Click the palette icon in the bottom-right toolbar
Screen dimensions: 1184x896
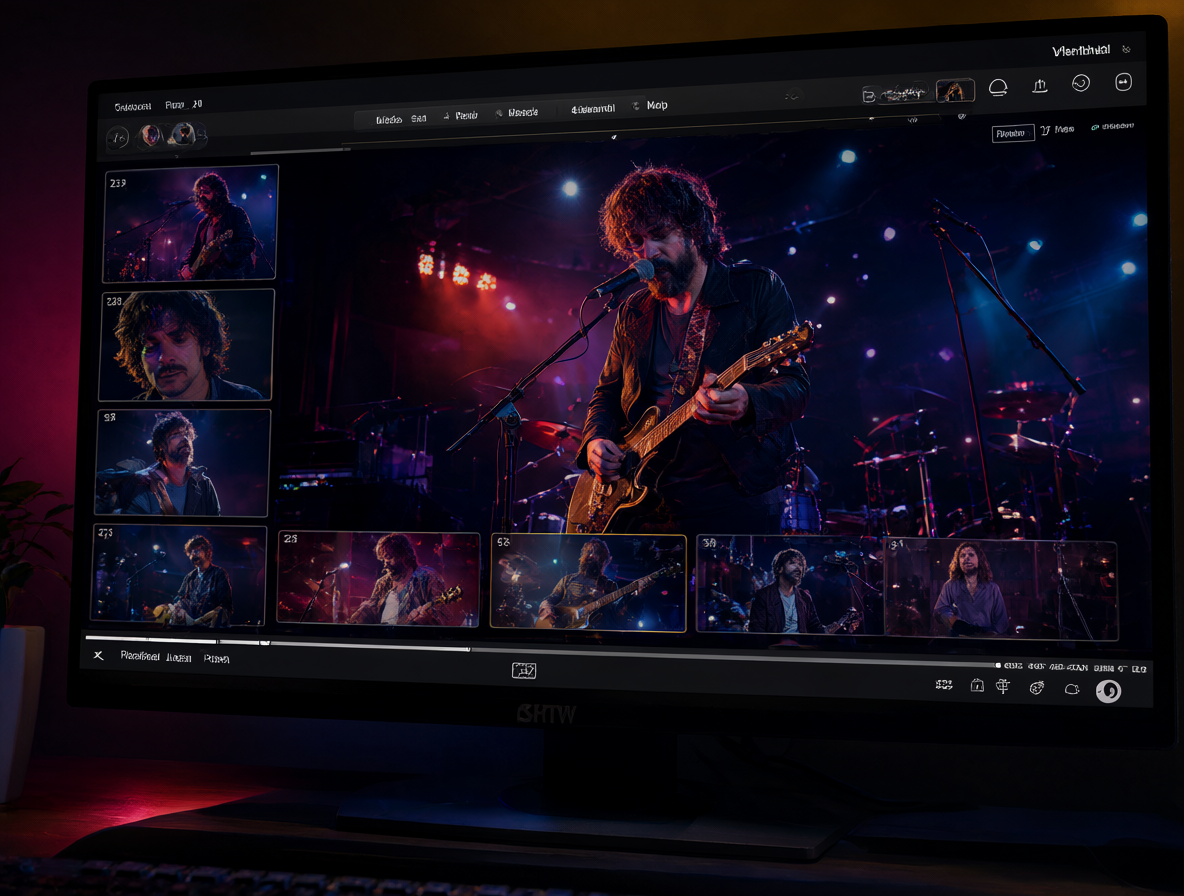[x=1037, y=687]
